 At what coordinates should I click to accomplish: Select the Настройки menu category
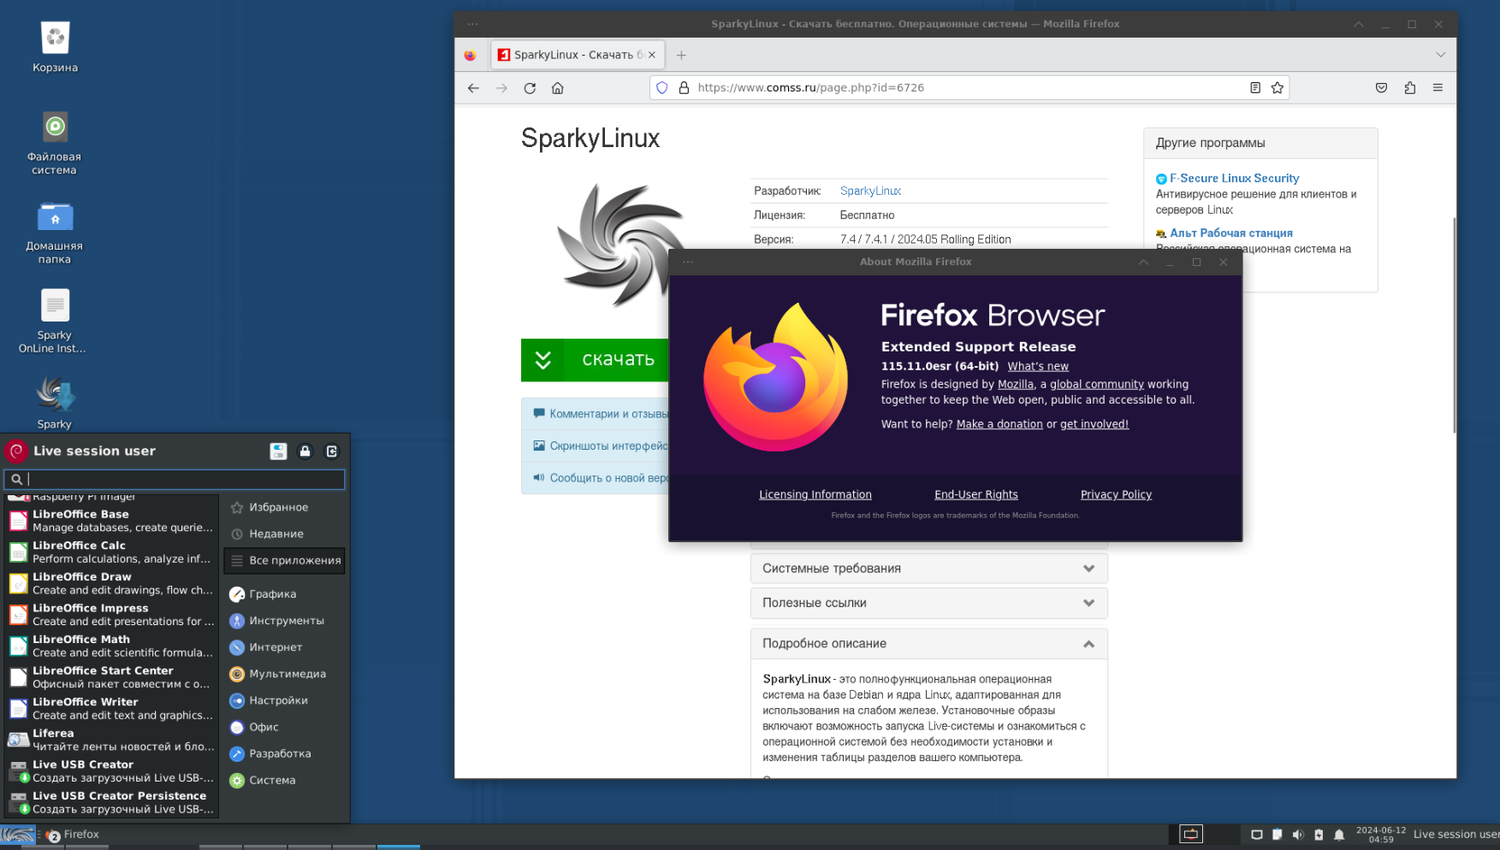(x=285, y=701)
